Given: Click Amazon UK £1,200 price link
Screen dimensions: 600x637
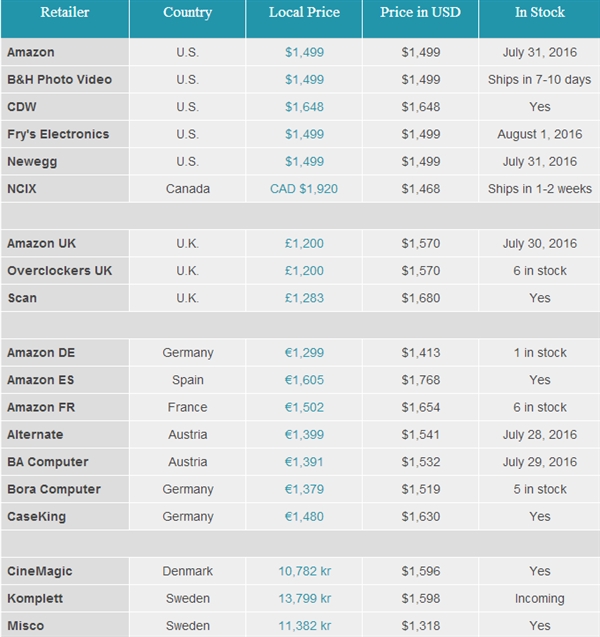Looking at the screenshot, I should click(304, 243).
